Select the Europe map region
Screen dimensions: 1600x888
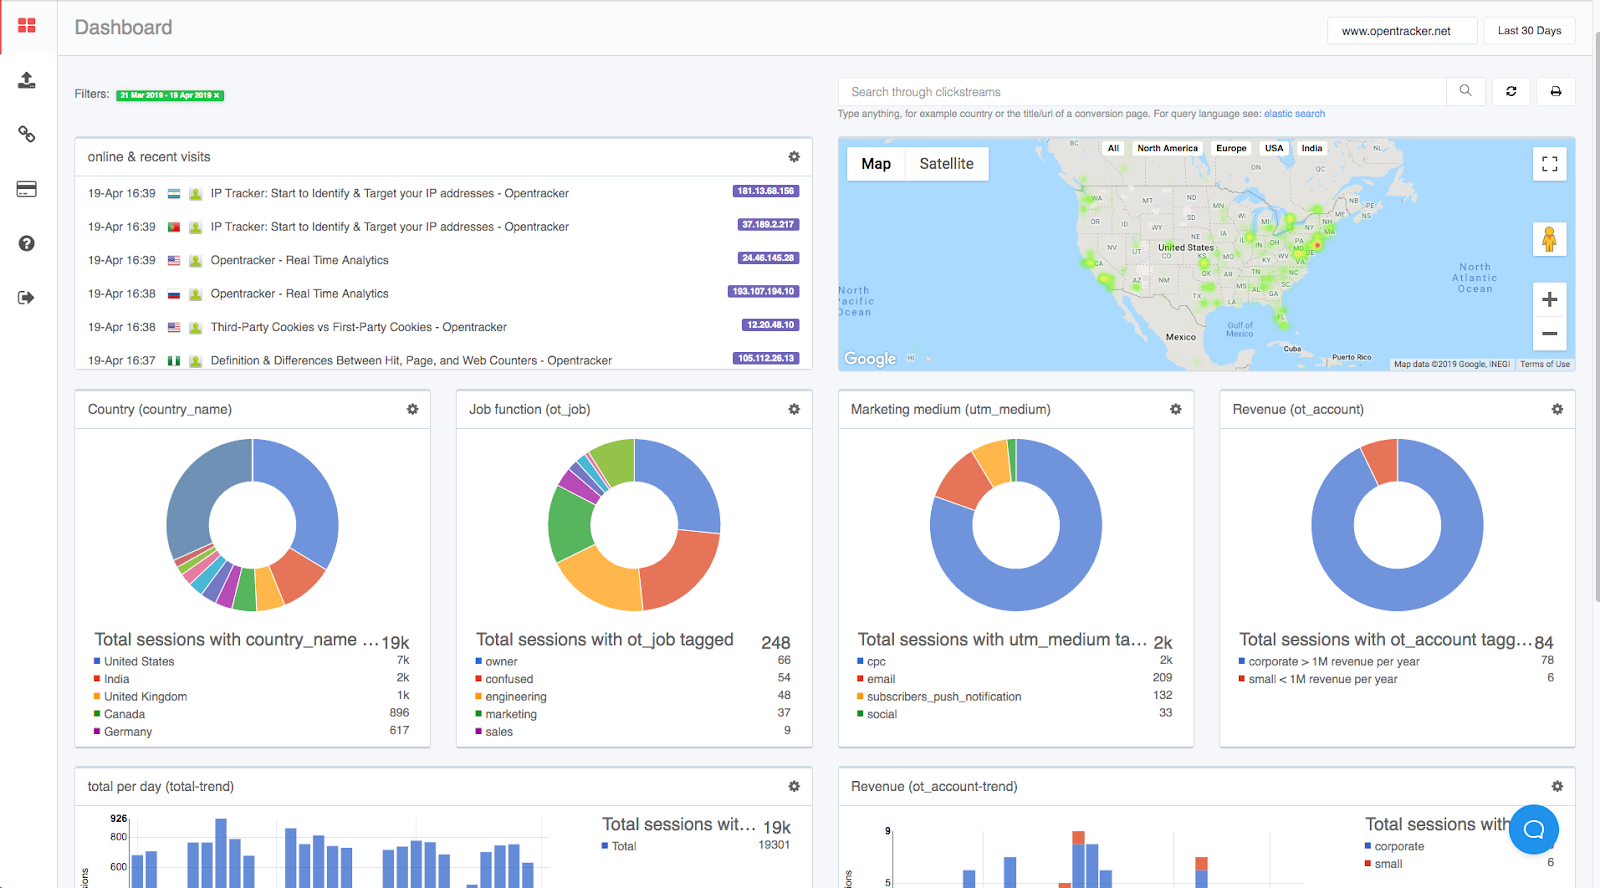[1231, 148]
